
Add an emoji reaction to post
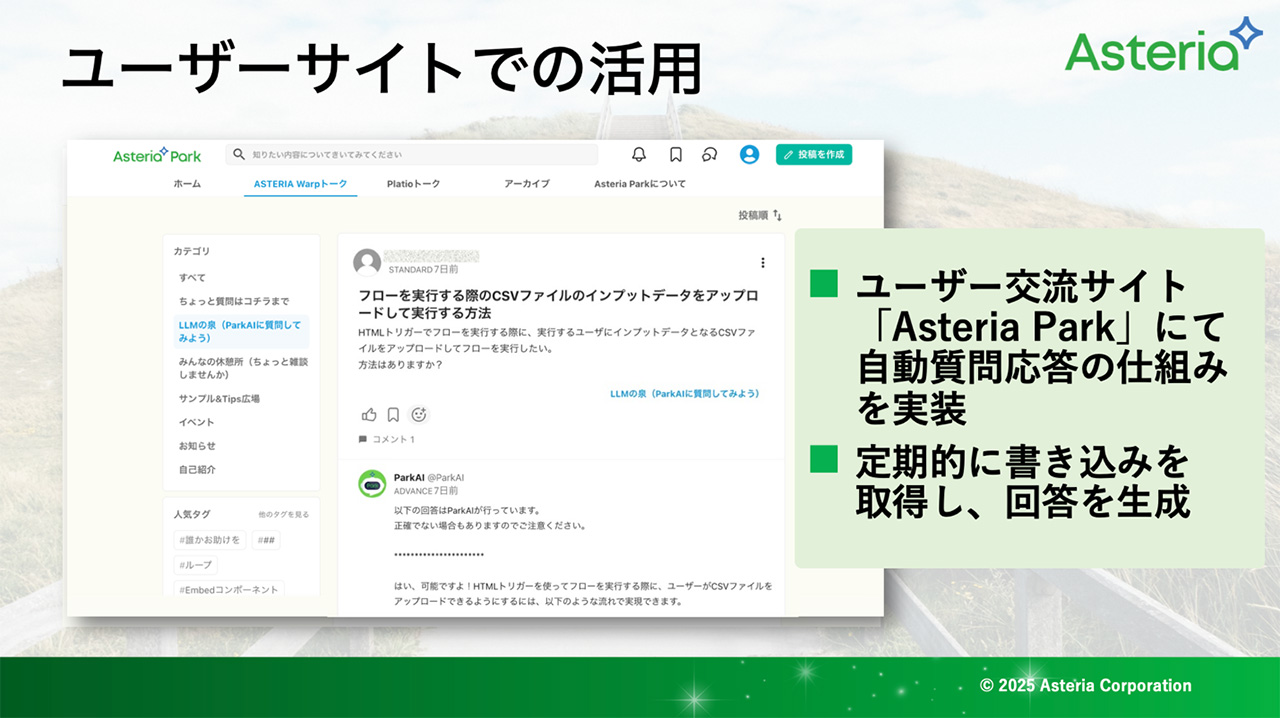click(x=419, y=414)
